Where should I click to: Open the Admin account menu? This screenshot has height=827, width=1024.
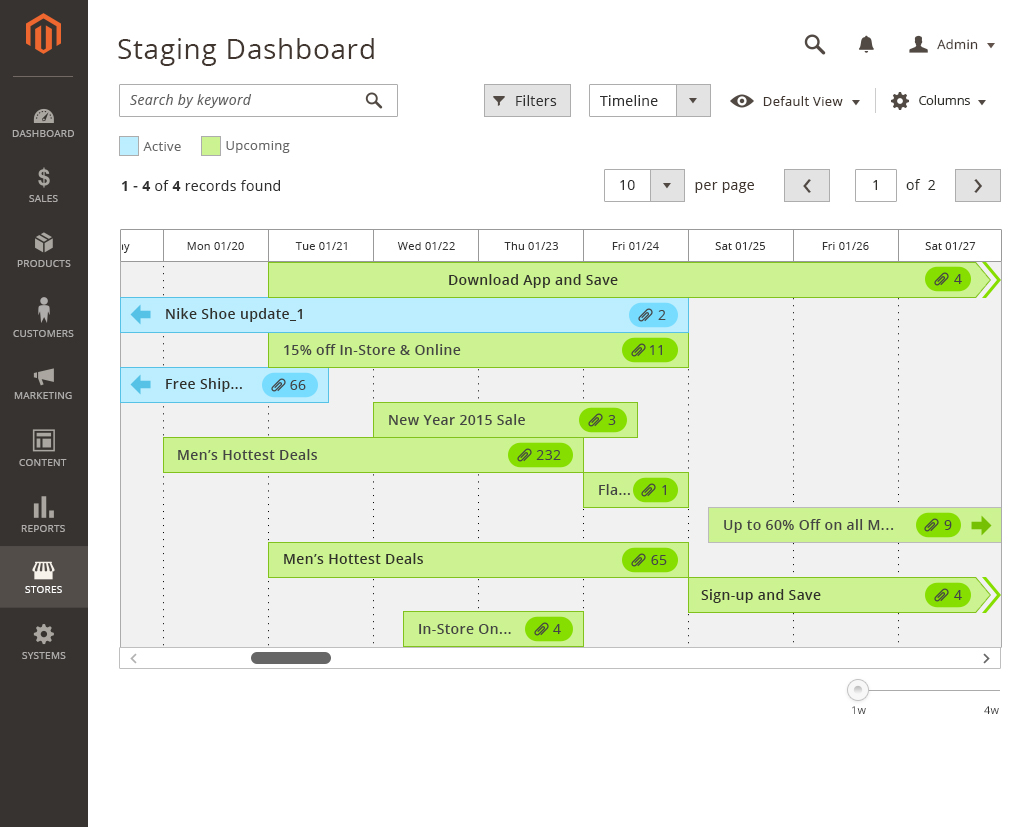pos(952,45)
